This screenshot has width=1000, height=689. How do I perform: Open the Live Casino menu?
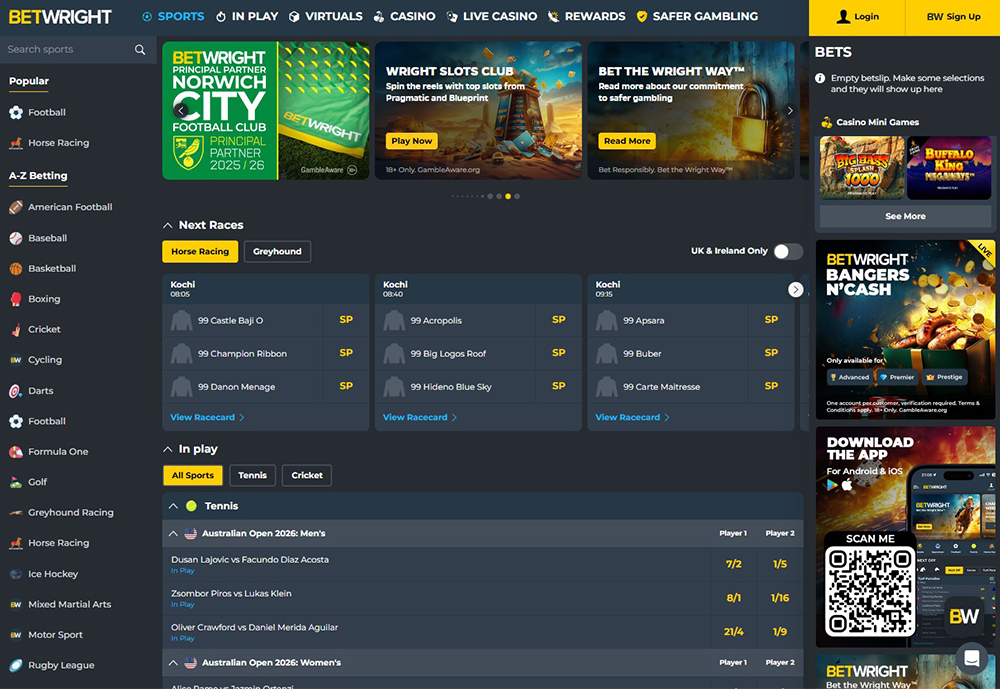(x=491, y=17)
